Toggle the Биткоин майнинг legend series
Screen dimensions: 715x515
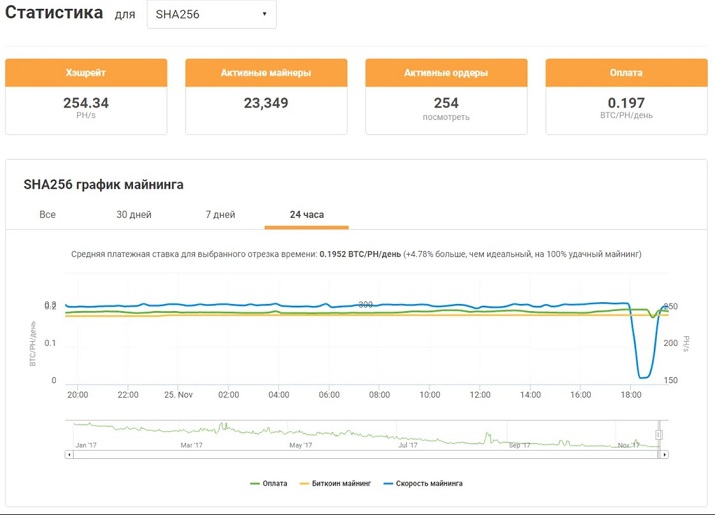pos(335,484)
